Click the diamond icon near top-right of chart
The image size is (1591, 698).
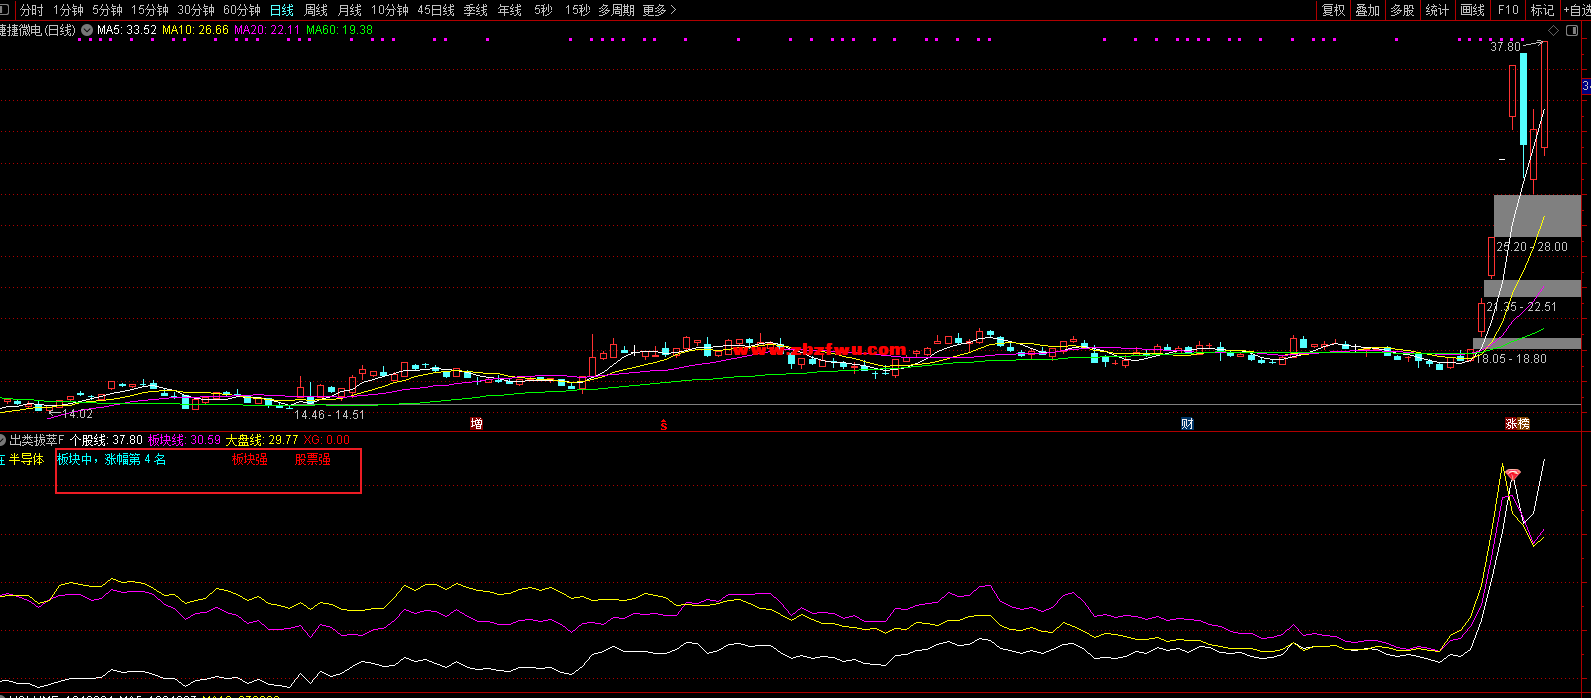(x=1554, y=31)
